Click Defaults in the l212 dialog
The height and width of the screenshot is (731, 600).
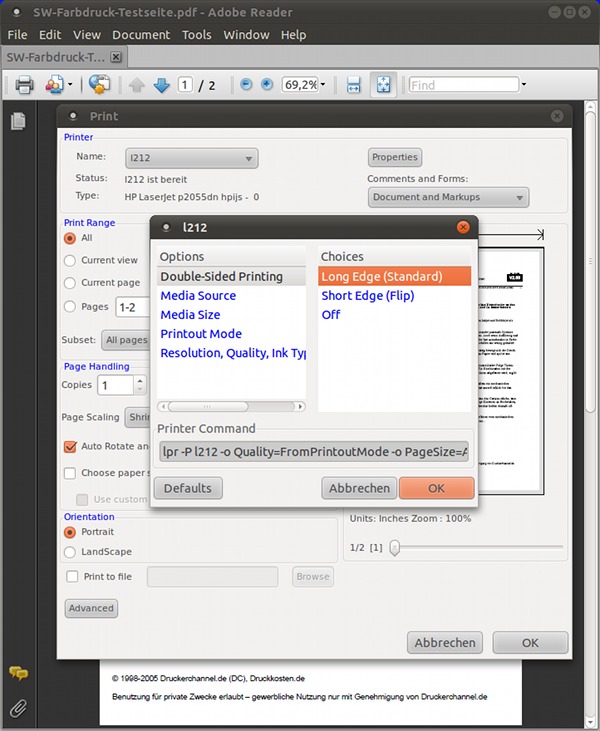tap(188, 488)
